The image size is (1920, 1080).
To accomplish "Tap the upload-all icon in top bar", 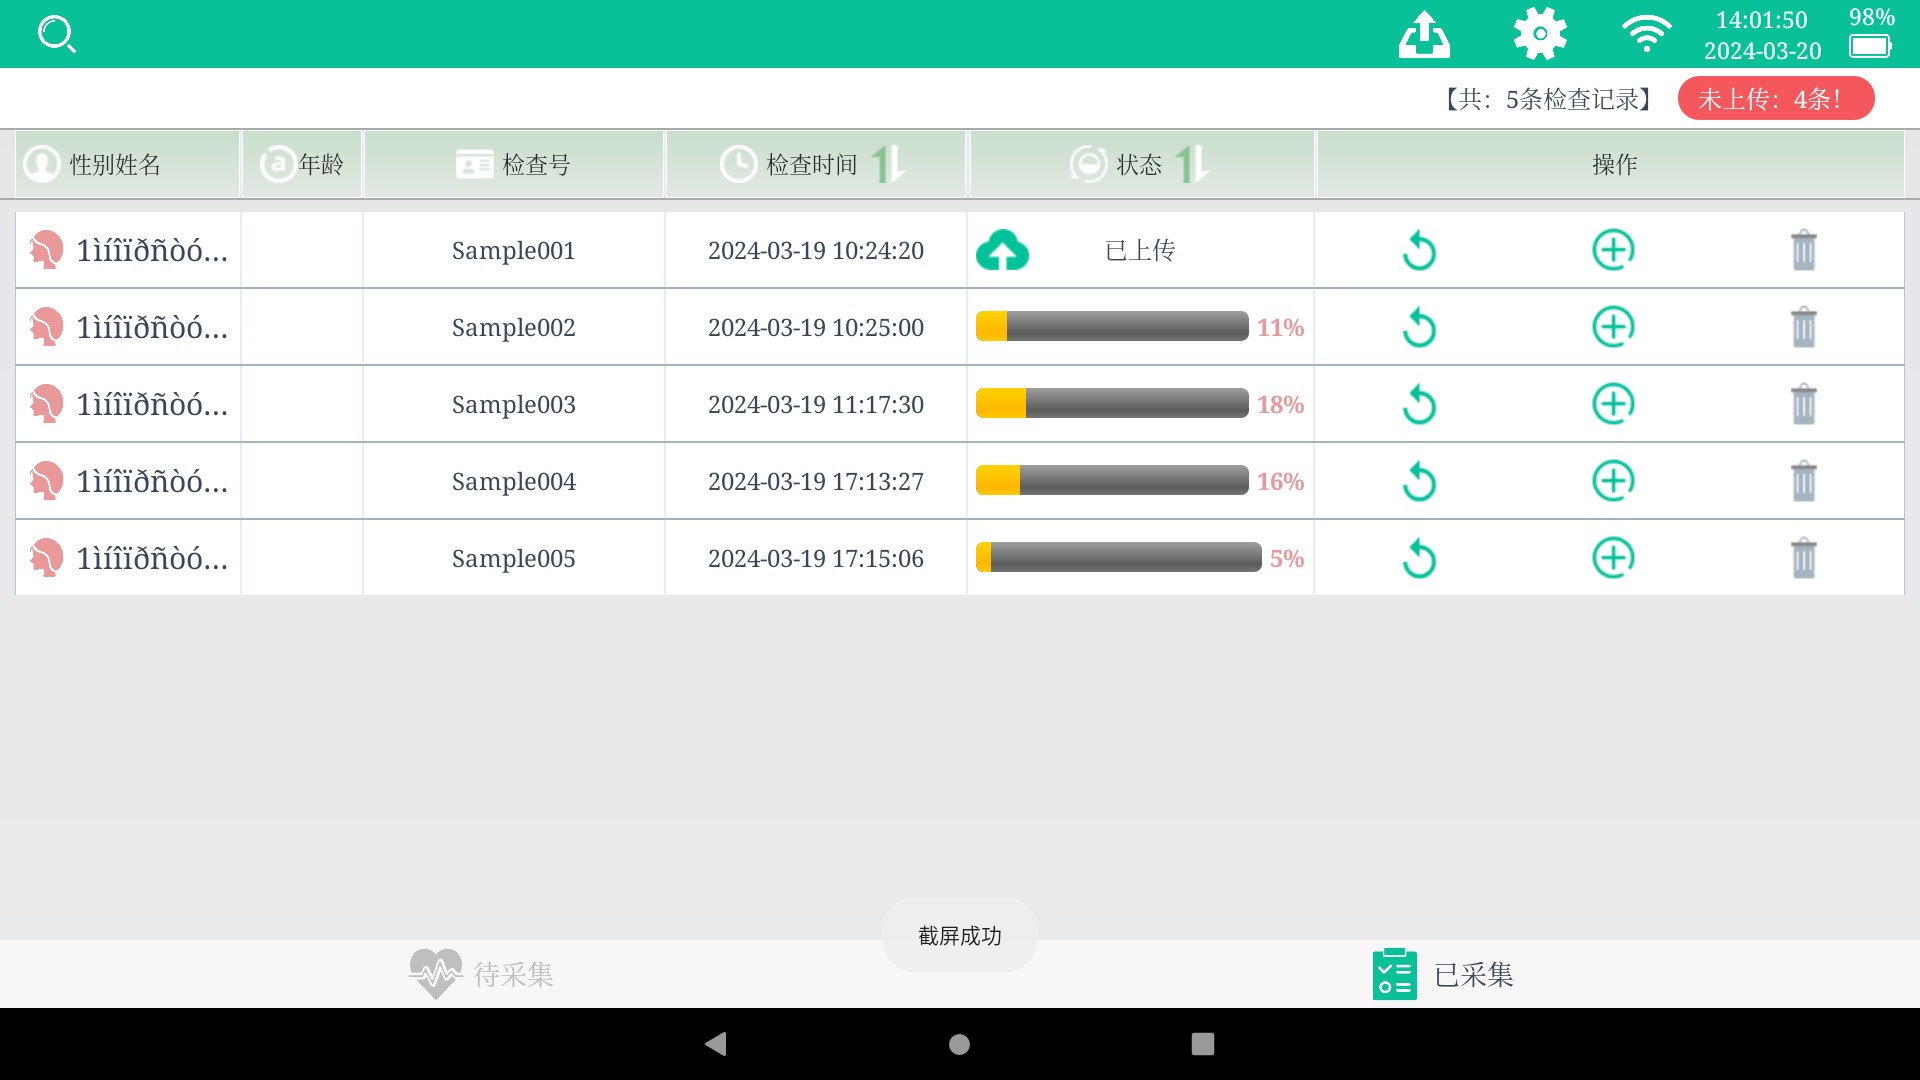I will tap(1423, 34).
